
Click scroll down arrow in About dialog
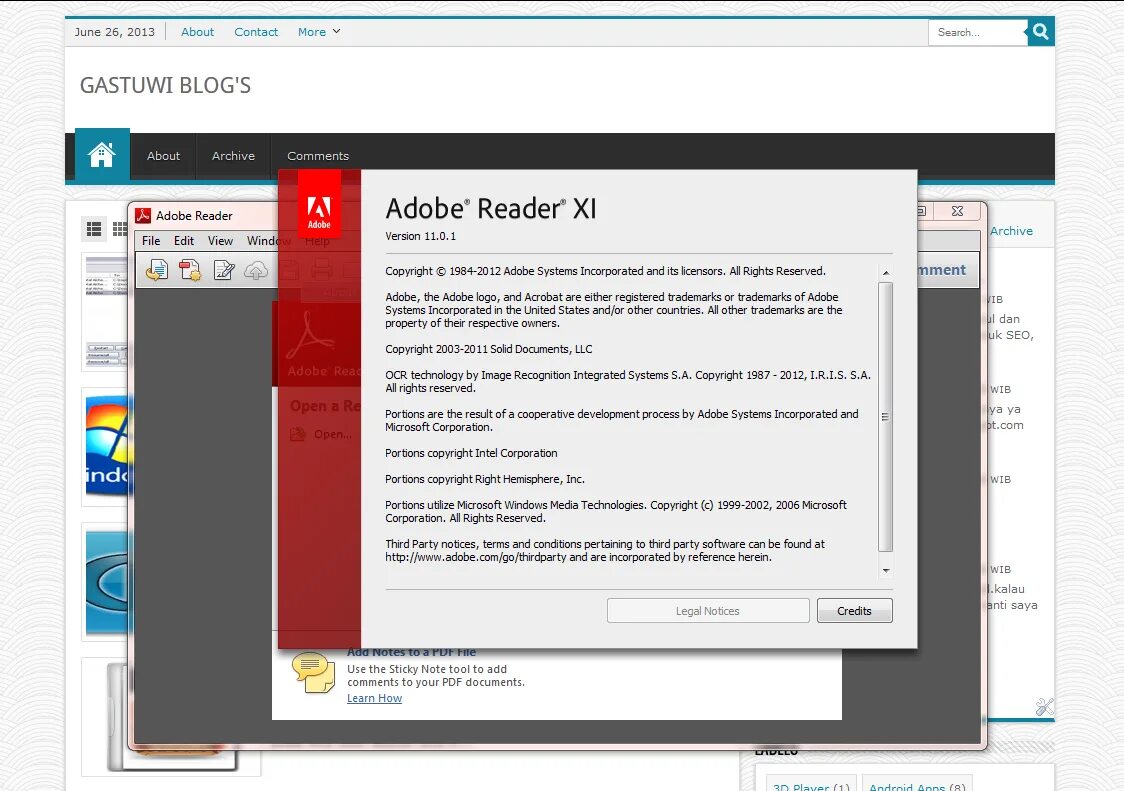(x=886, y=571)
